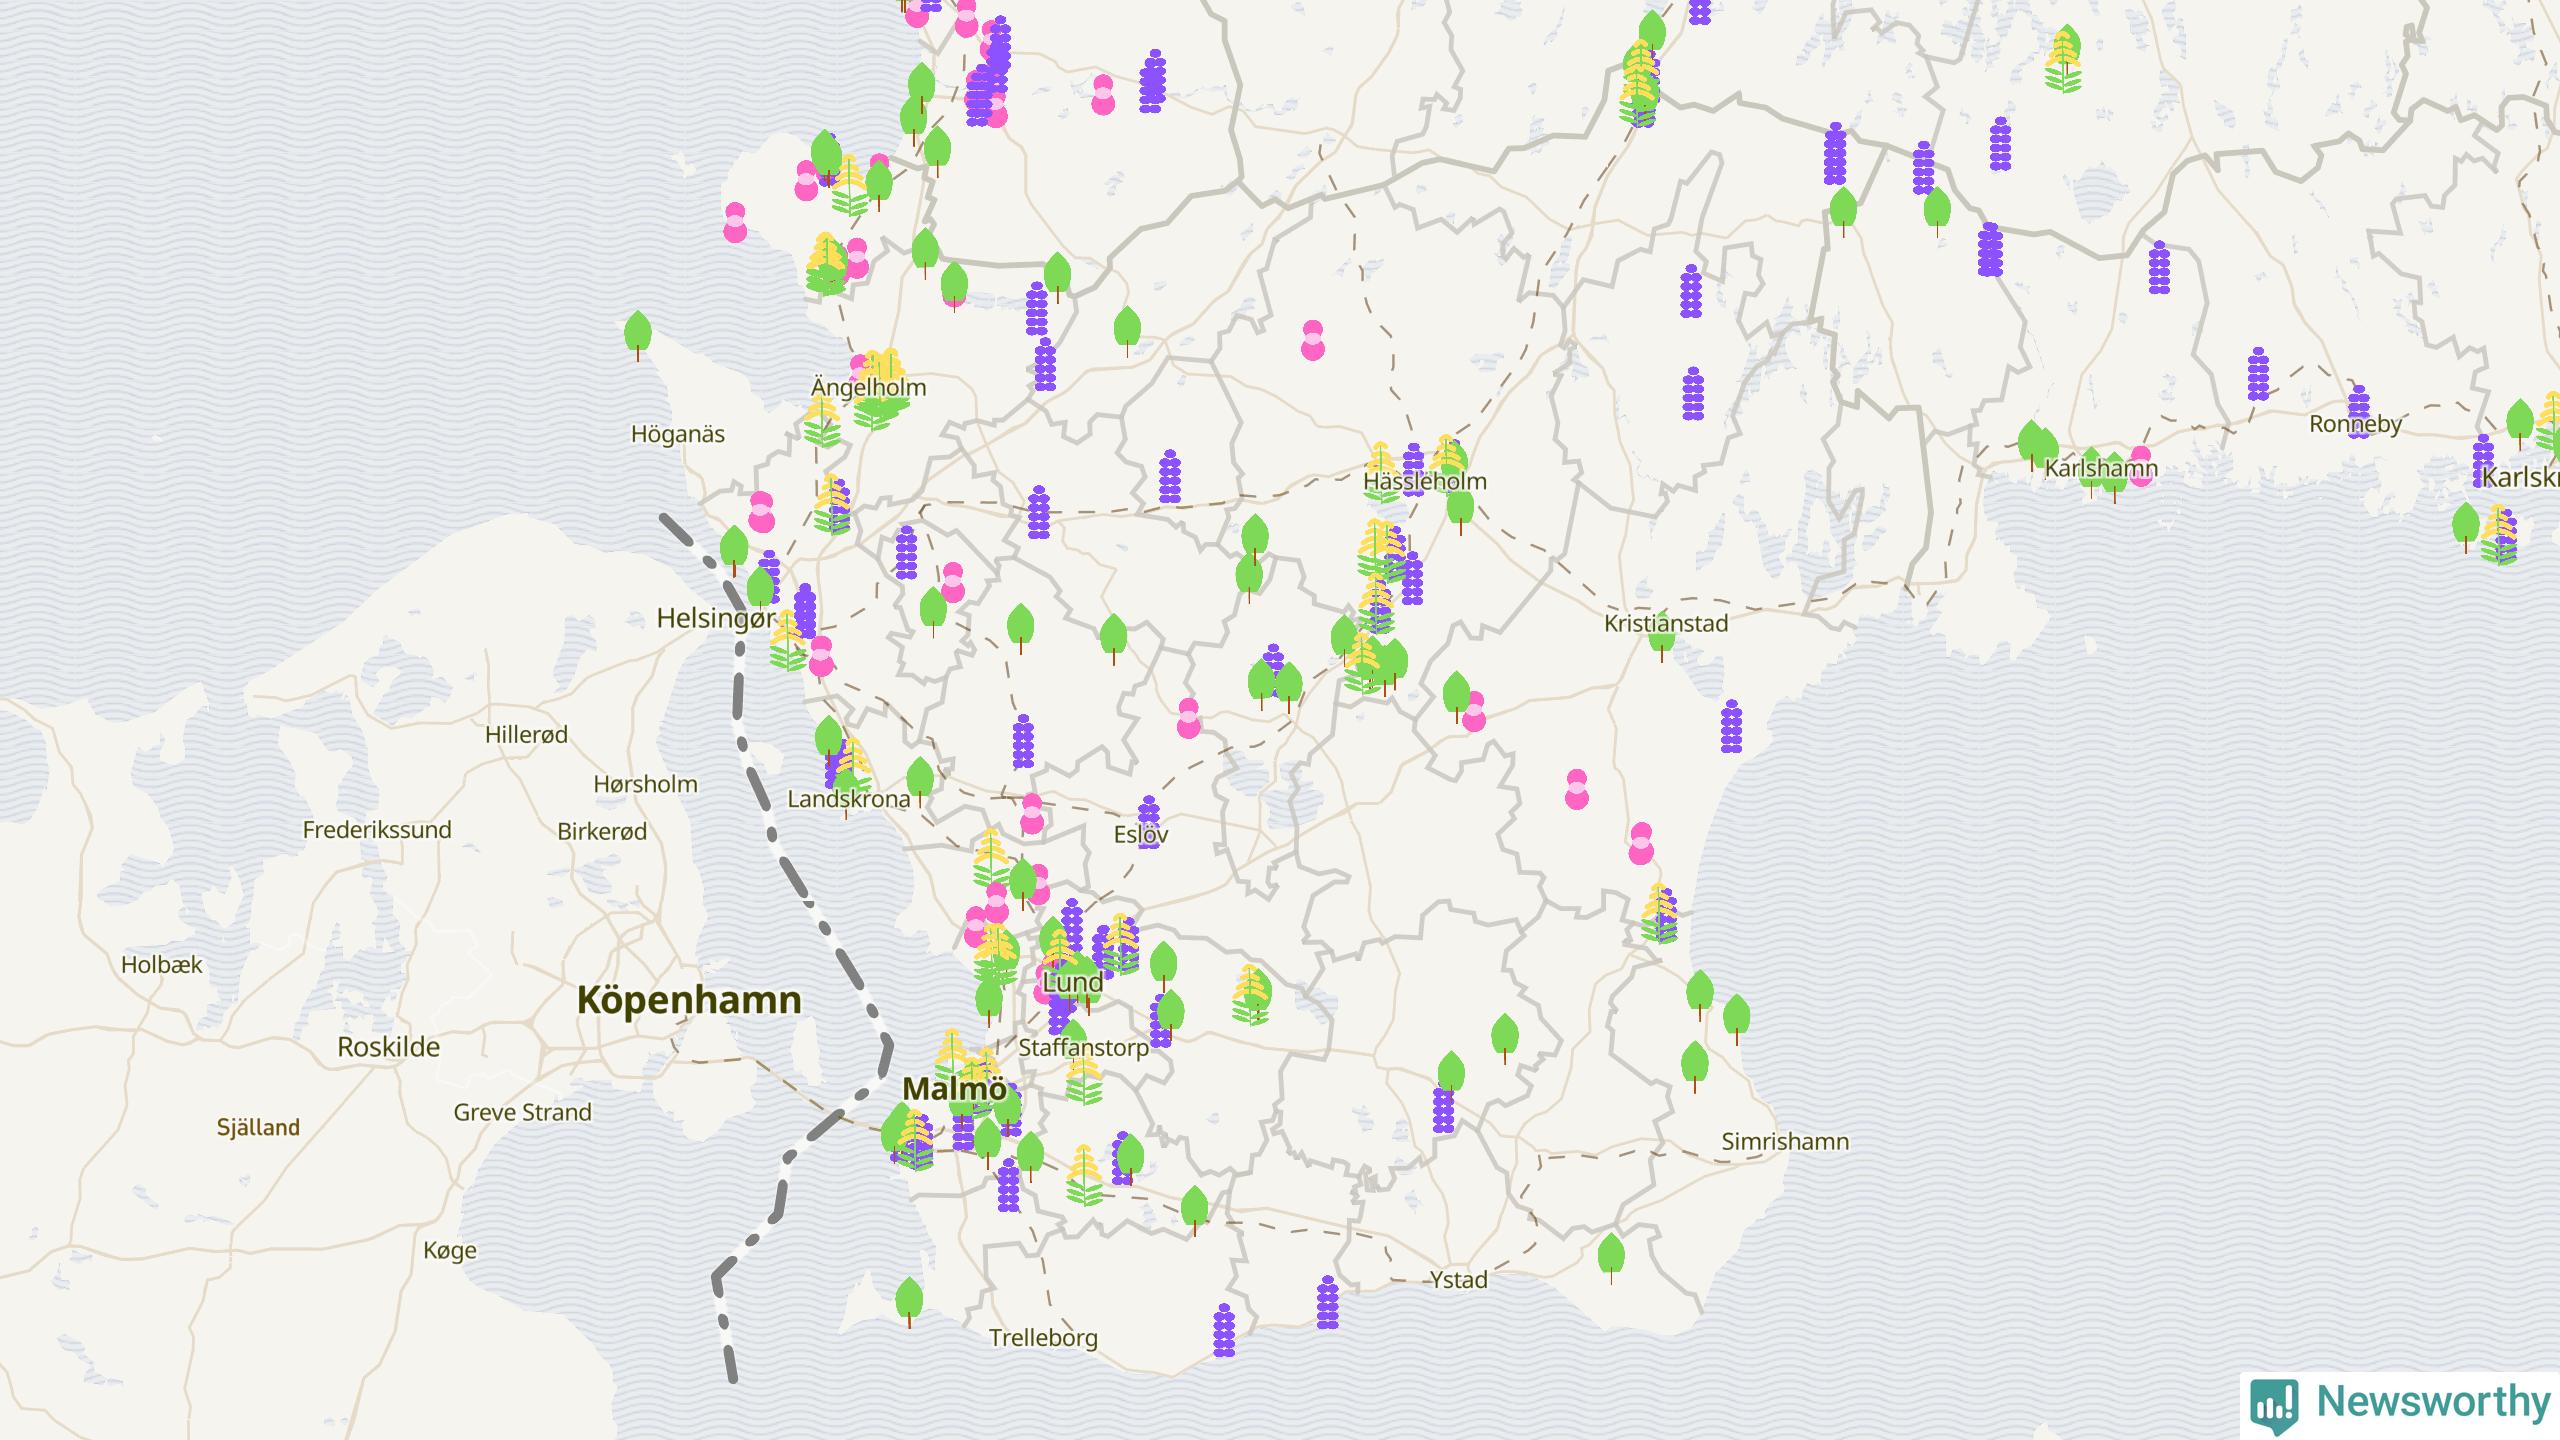The height and width of the screenshot is (1440, 2560).
Task: Click the Malmö city label
Action: pos(955,1089)
